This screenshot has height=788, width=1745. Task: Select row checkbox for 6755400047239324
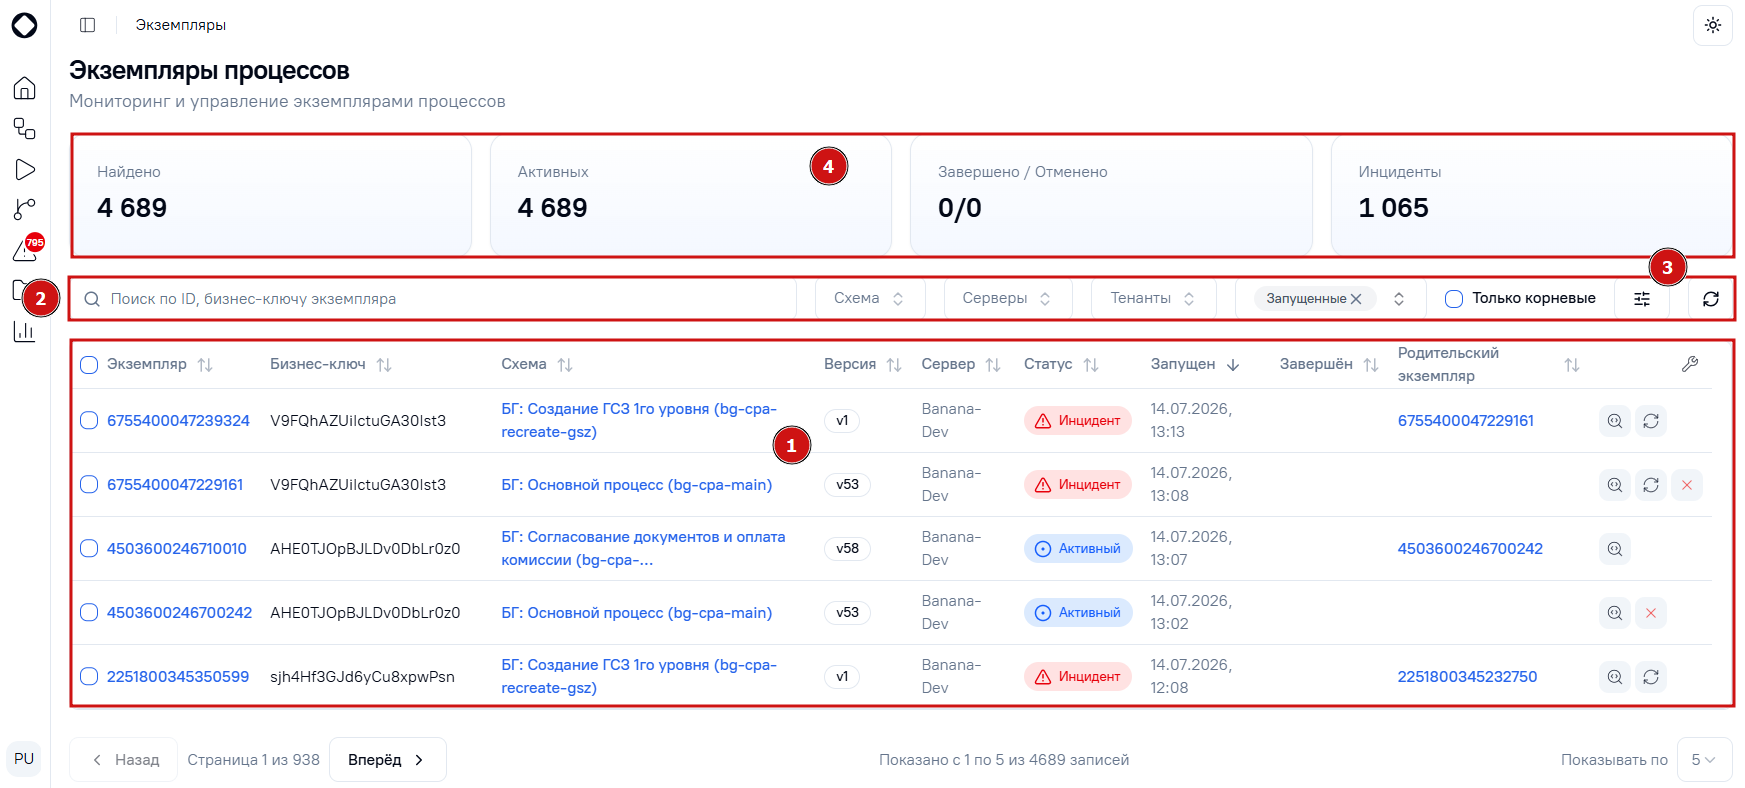coord(89,421)
